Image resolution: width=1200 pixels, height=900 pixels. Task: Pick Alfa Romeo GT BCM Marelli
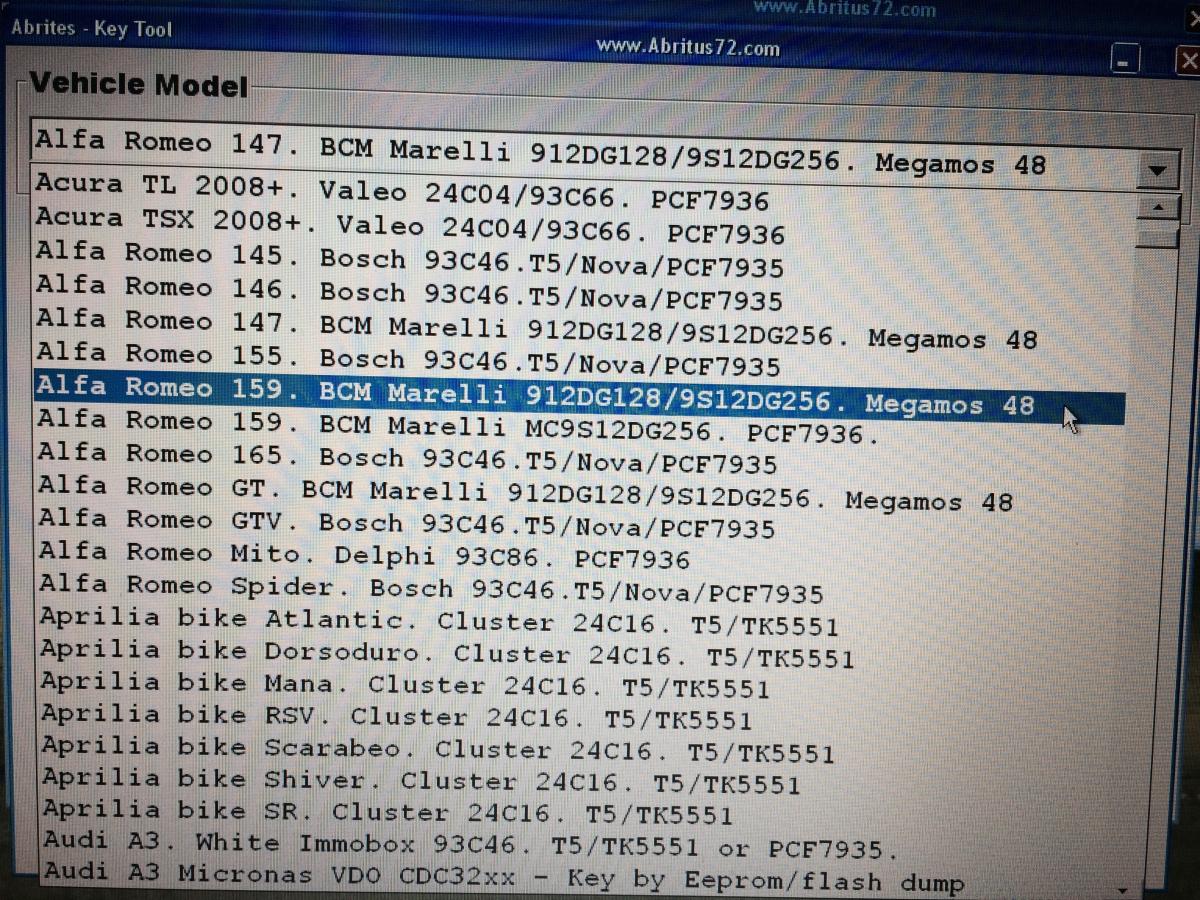(525, 495)
